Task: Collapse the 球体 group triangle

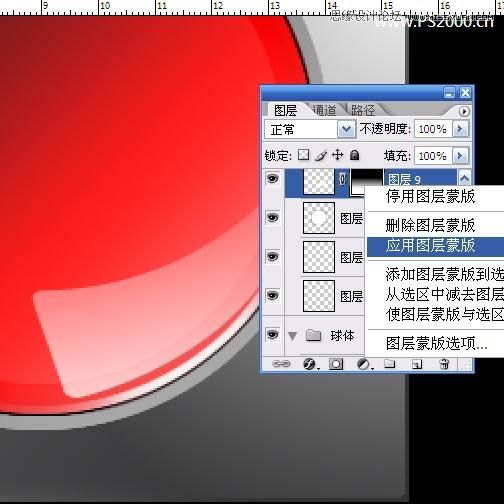Action: point(293,336)
